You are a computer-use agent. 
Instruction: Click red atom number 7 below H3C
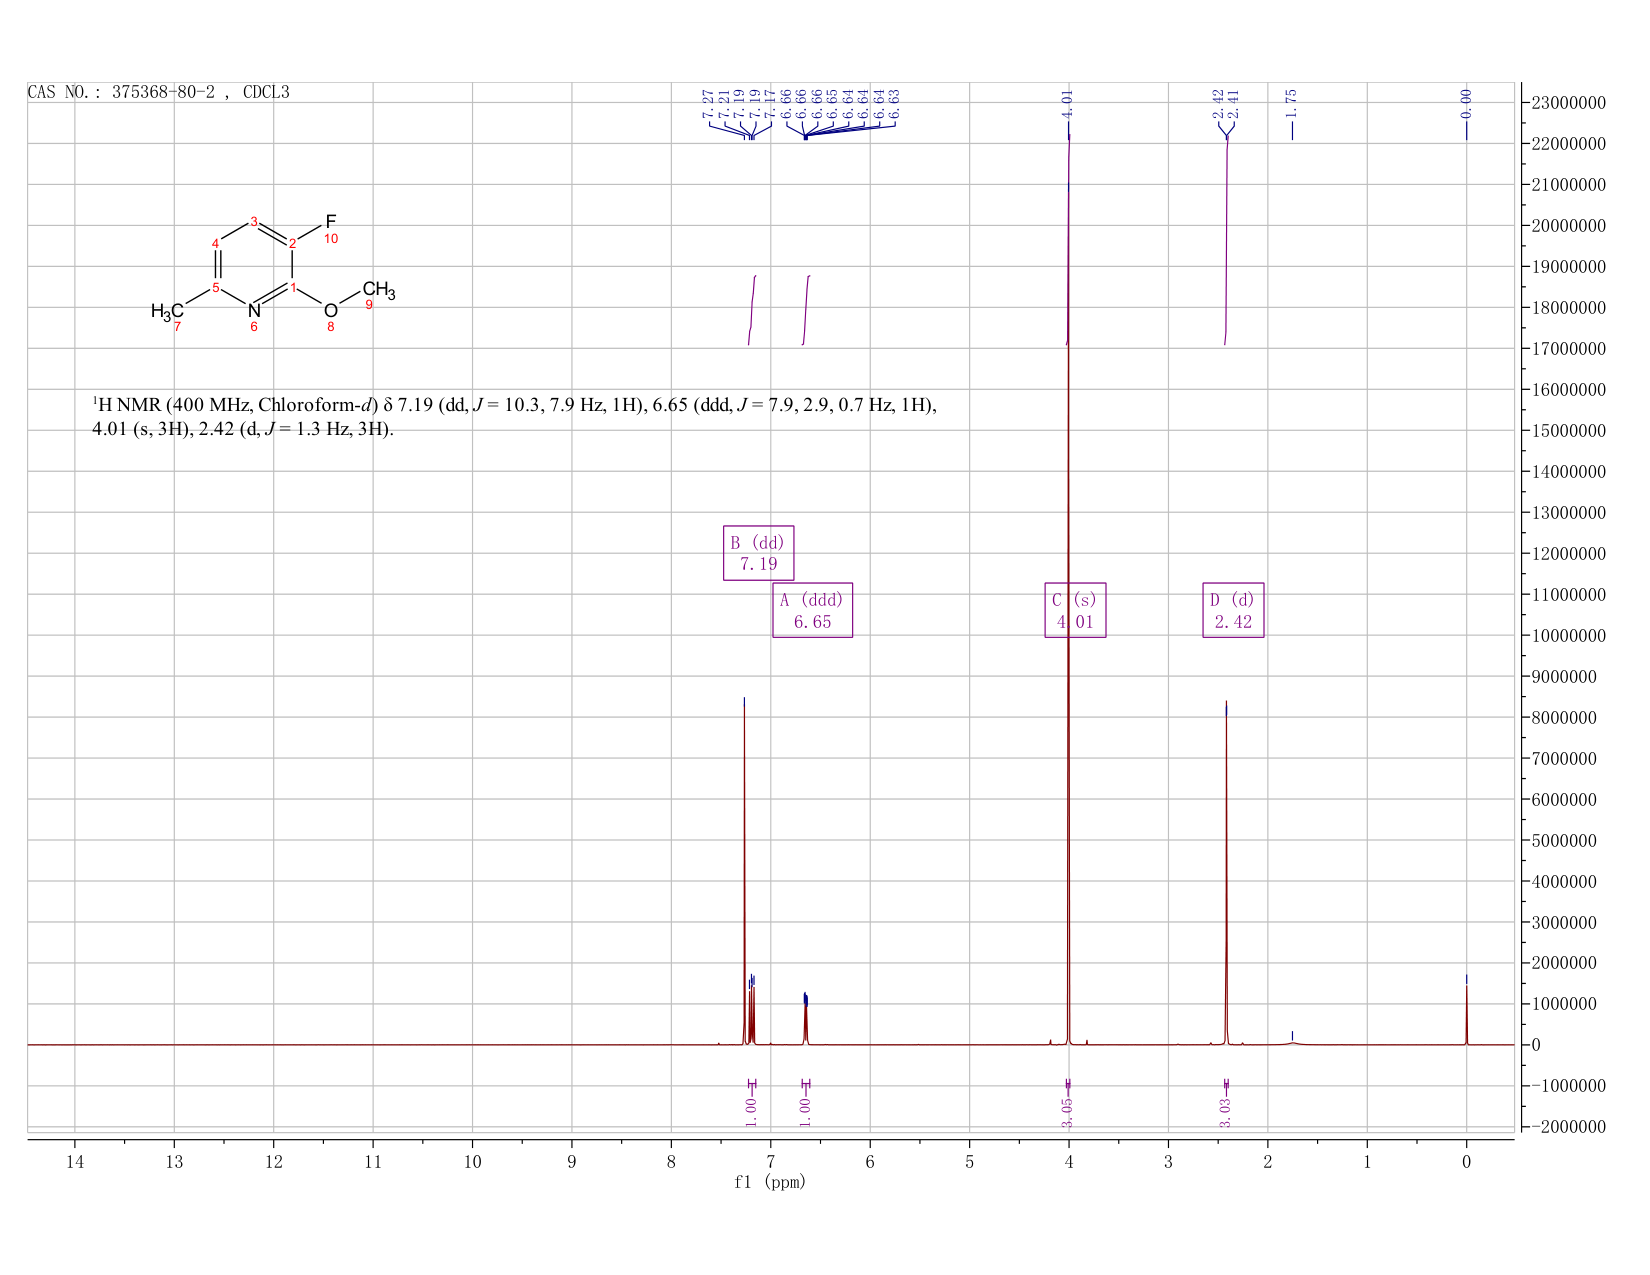click(178, 327)
